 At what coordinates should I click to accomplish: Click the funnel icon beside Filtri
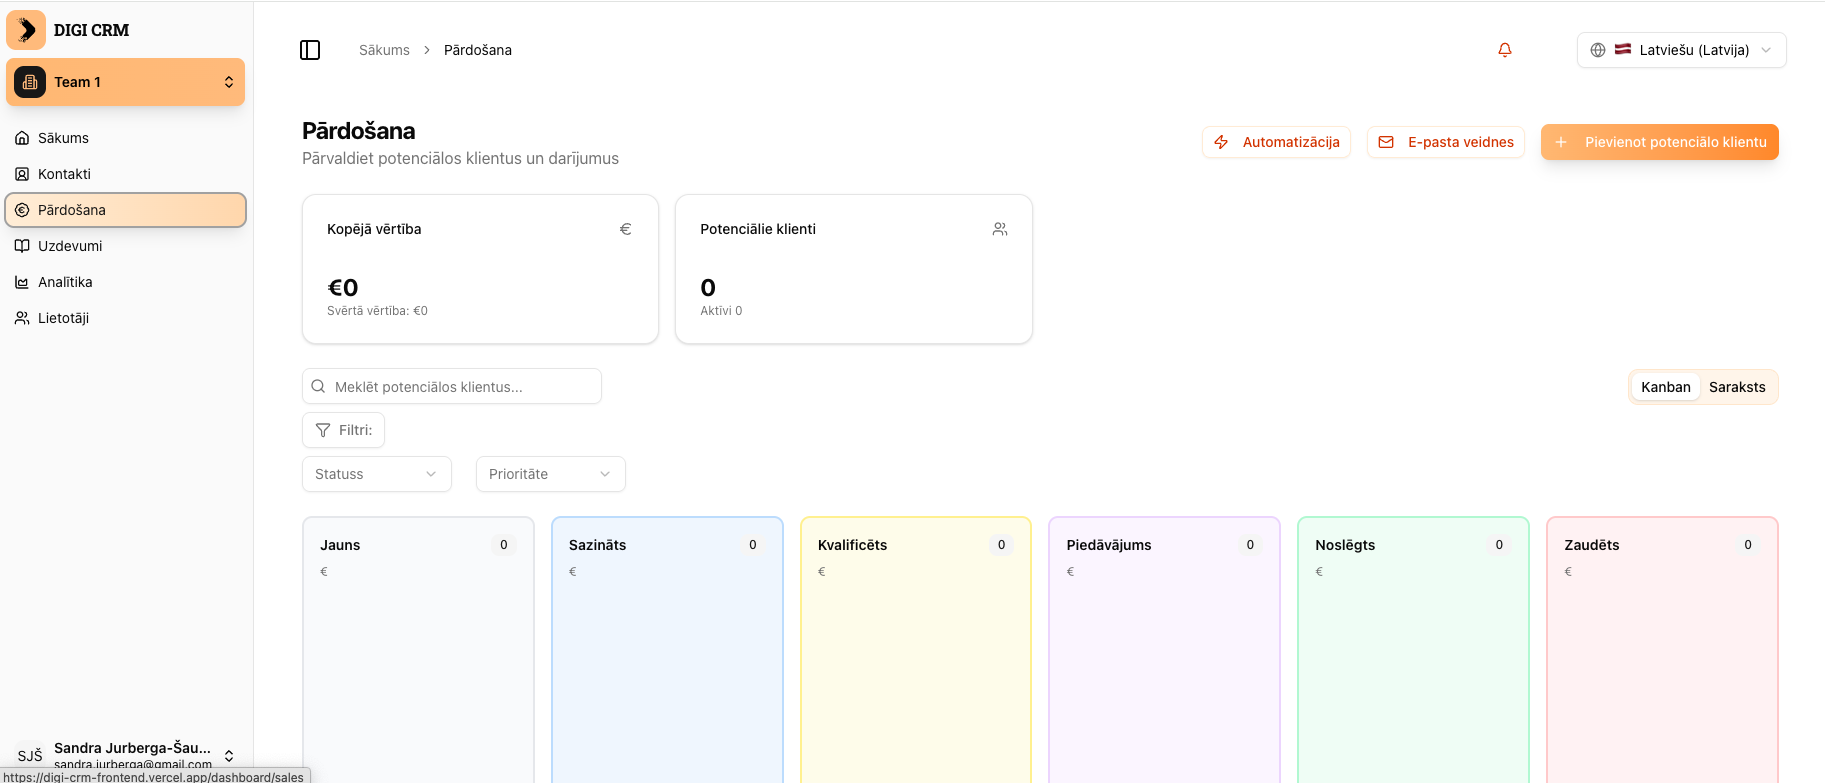coord(323,430)
